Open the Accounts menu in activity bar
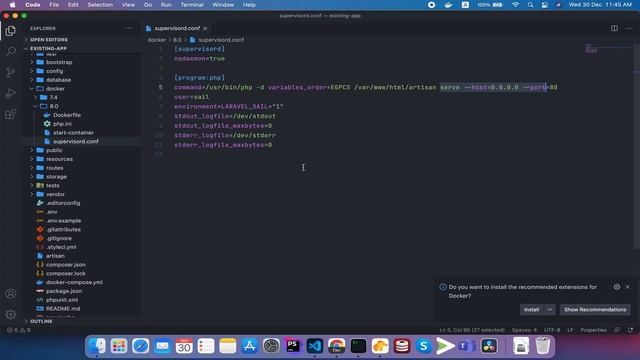The image size is (640, 360). coord(11,294)
